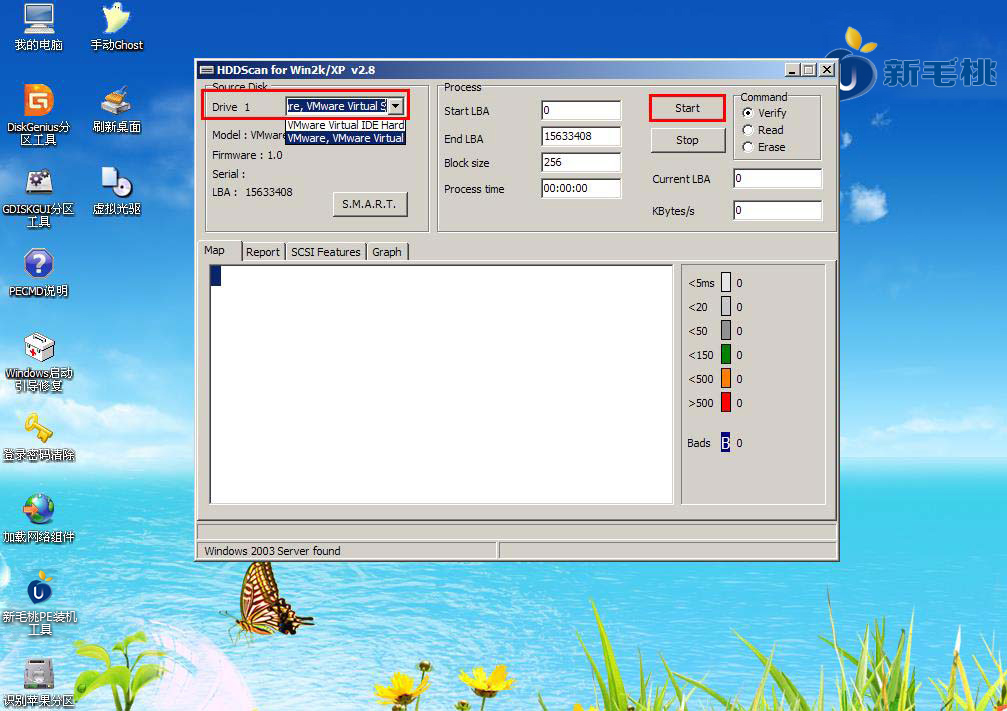Open DiskGenius分区工具 desktop shortcut
This screenshot has height=711, width=1007.
click(x=39, y=114)
